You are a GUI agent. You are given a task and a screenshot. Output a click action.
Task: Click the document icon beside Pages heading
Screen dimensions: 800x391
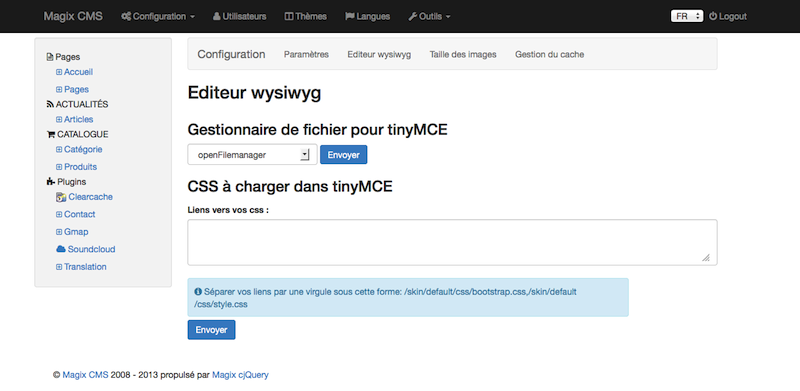click(49, 57)
